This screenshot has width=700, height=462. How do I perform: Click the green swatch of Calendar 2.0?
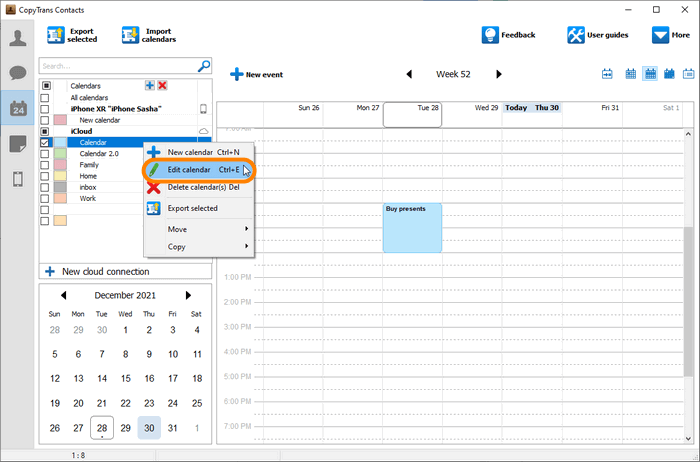pos(60,154)
